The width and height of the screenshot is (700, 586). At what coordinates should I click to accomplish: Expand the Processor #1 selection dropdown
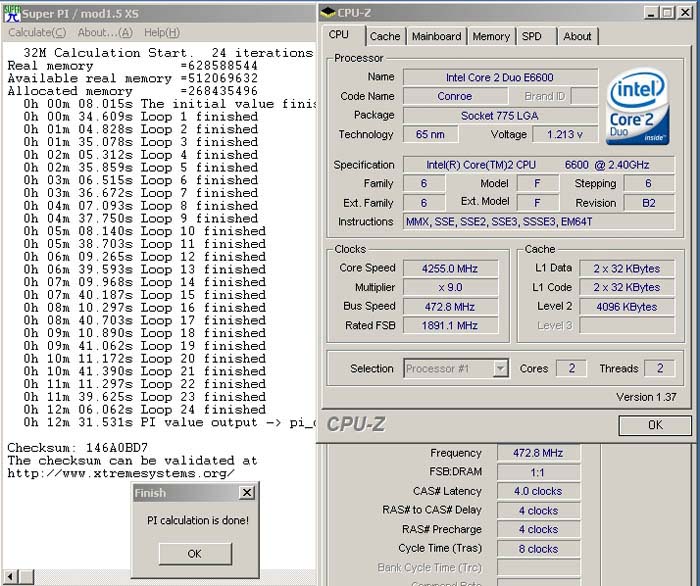[x=501, y=369]
